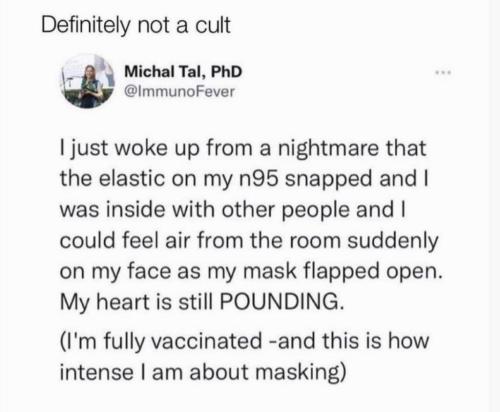Click the "PhD" suffix in the name

pyautogui.click(x=227, y=71)
